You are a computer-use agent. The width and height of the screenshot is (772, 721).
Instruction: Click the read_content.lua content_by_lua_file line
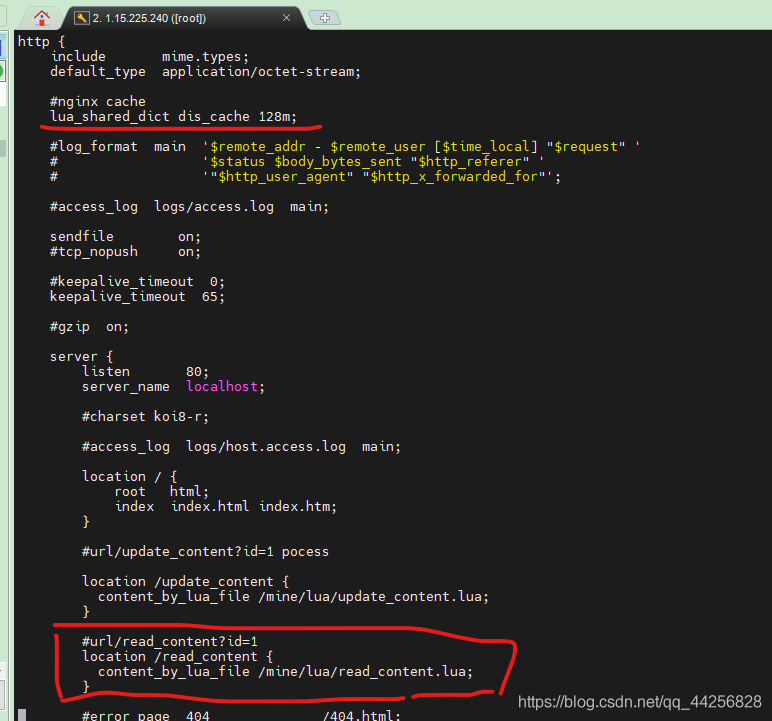(x=285, y=672)
